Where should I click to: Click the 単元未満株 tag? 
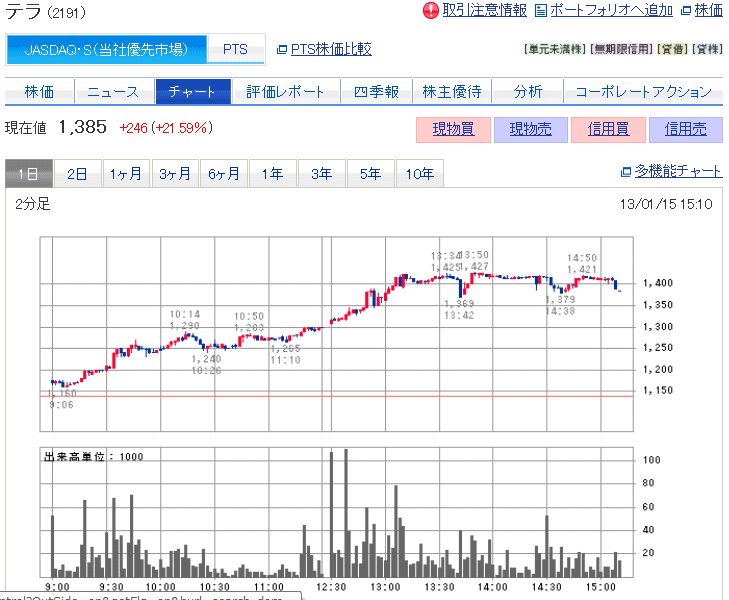[x=555, y=49]
